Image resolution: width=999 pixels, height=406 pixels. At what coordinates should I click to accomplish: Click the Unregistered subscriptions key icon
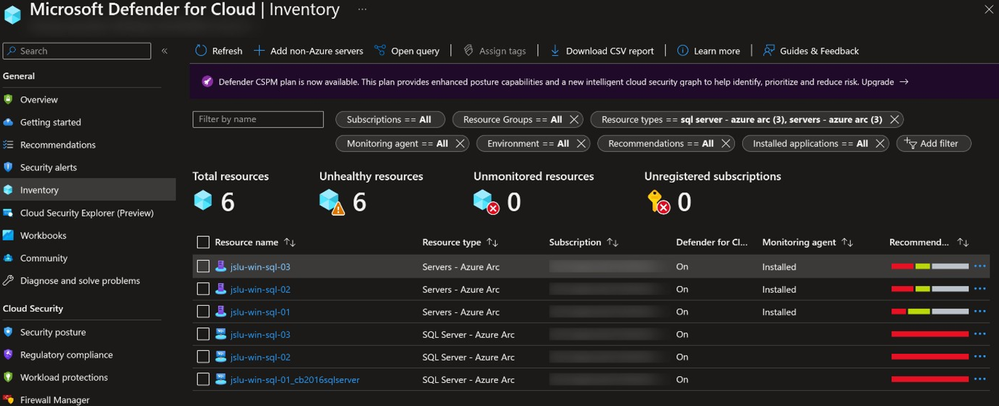tap(658, 202)
